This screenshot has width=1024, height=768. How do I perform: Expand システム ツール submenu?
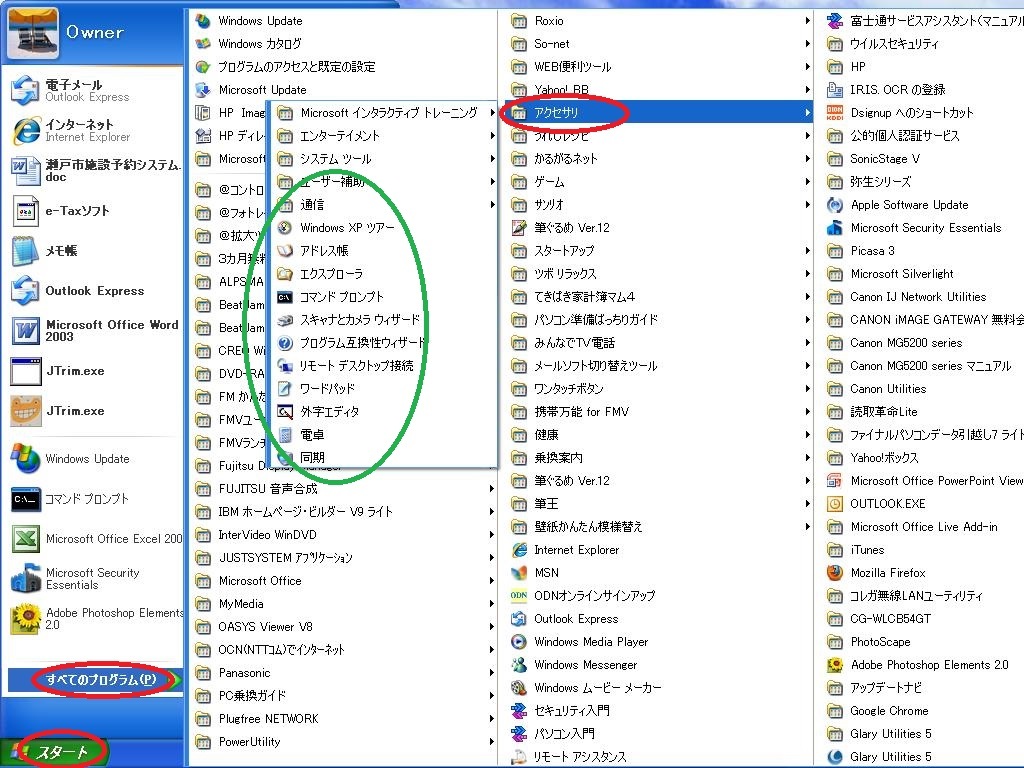click(x=492, y=159)
